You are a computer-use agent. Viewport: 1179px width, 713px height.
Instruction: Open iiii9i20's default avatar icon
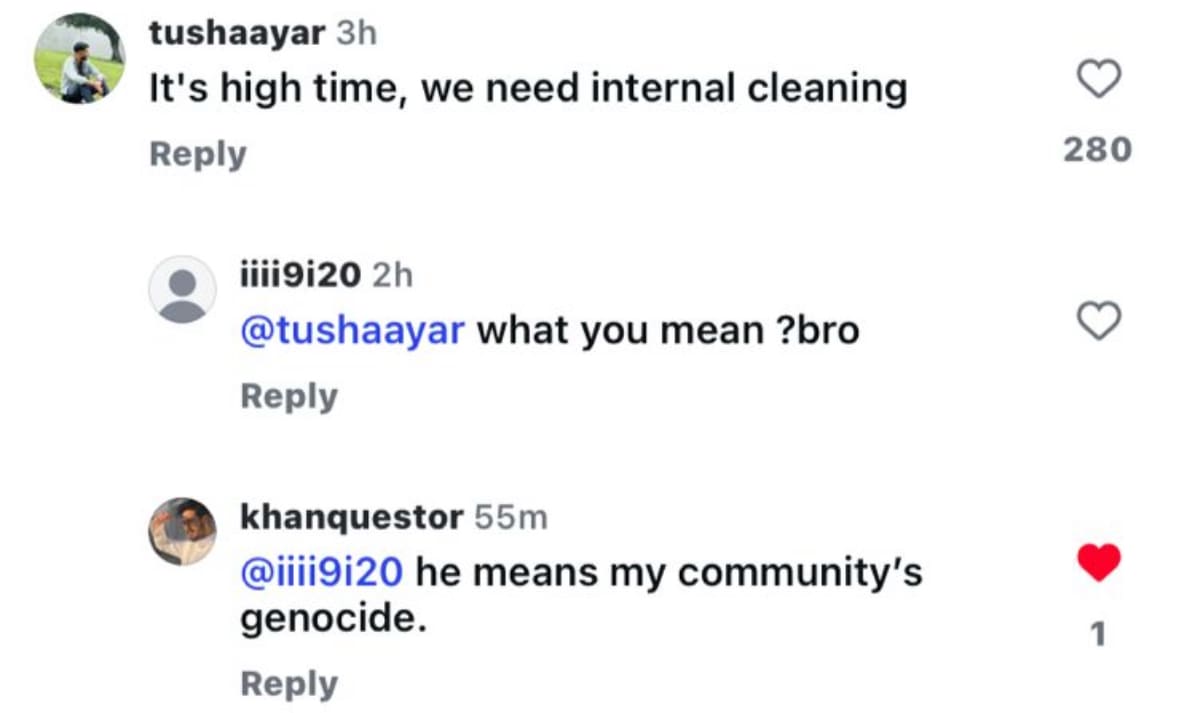[x=182, y=289]
